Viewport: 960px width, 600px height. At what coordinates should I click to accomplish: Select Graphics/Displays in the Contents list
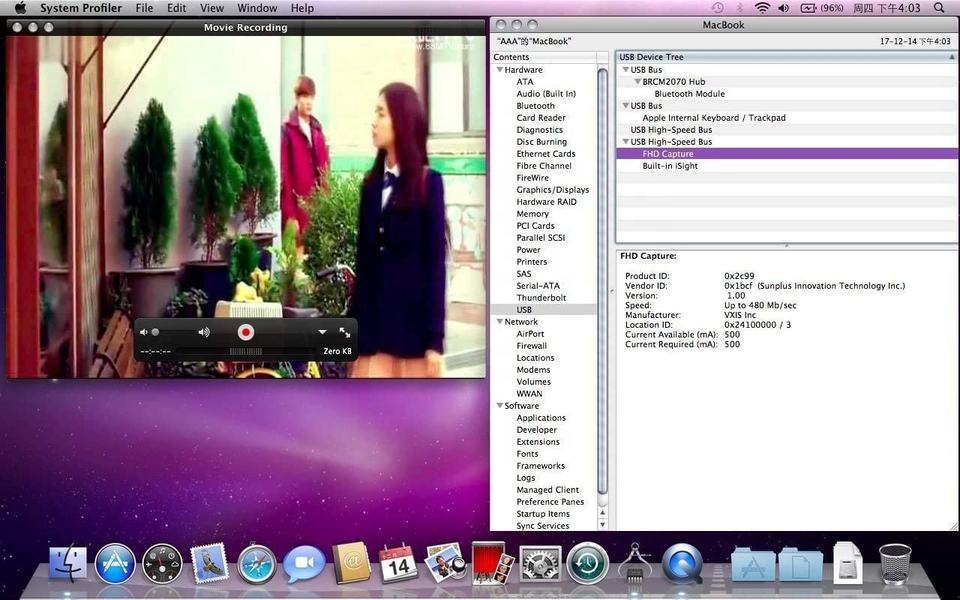[x=552, y=190]
